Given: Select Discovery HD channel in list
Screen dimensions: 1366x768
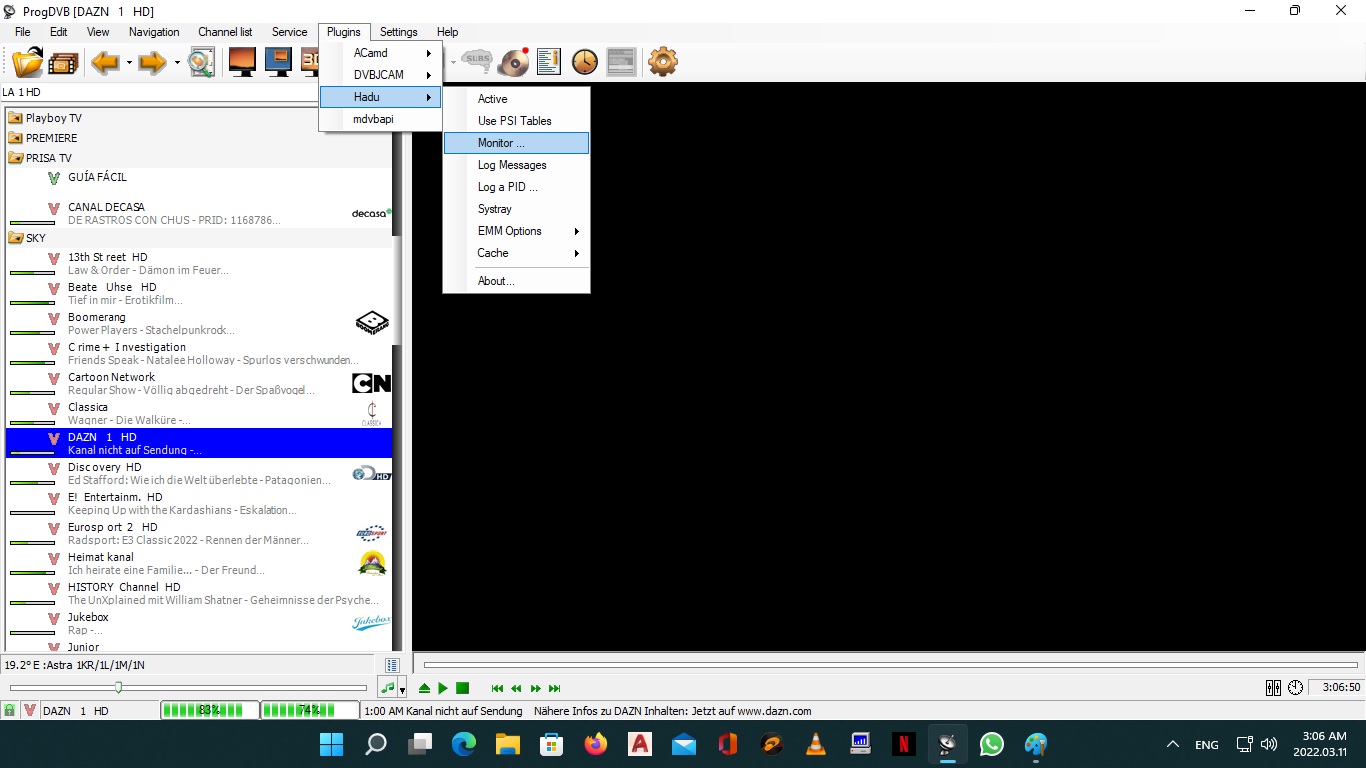Looking at the screenshot, I should 105,467.
